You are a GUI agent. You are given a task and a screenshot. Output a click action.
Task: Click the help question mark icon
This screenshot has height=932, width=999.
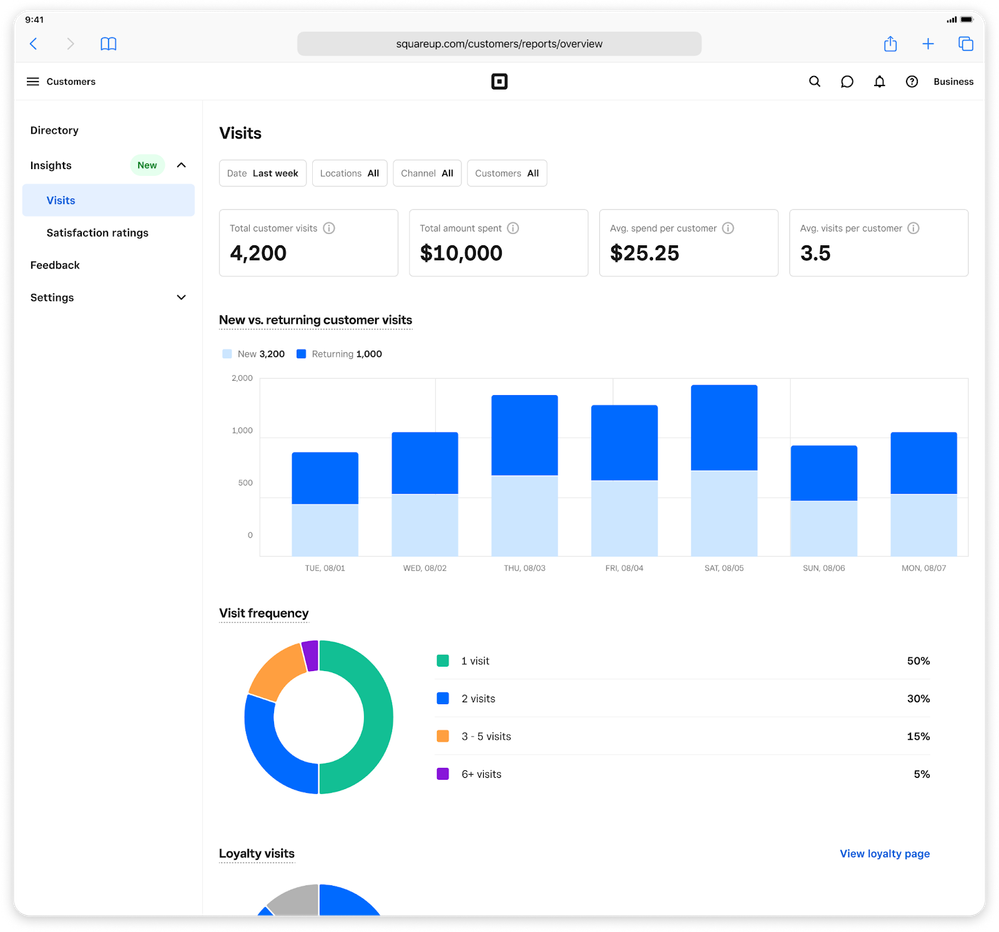tap(912, 82)
